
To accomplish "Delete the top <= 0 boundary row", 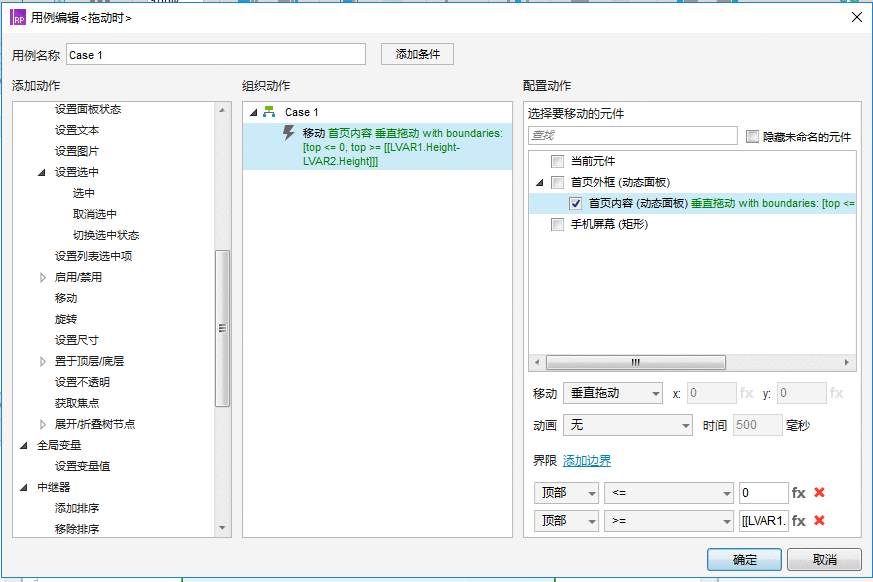I will point(819,492).
